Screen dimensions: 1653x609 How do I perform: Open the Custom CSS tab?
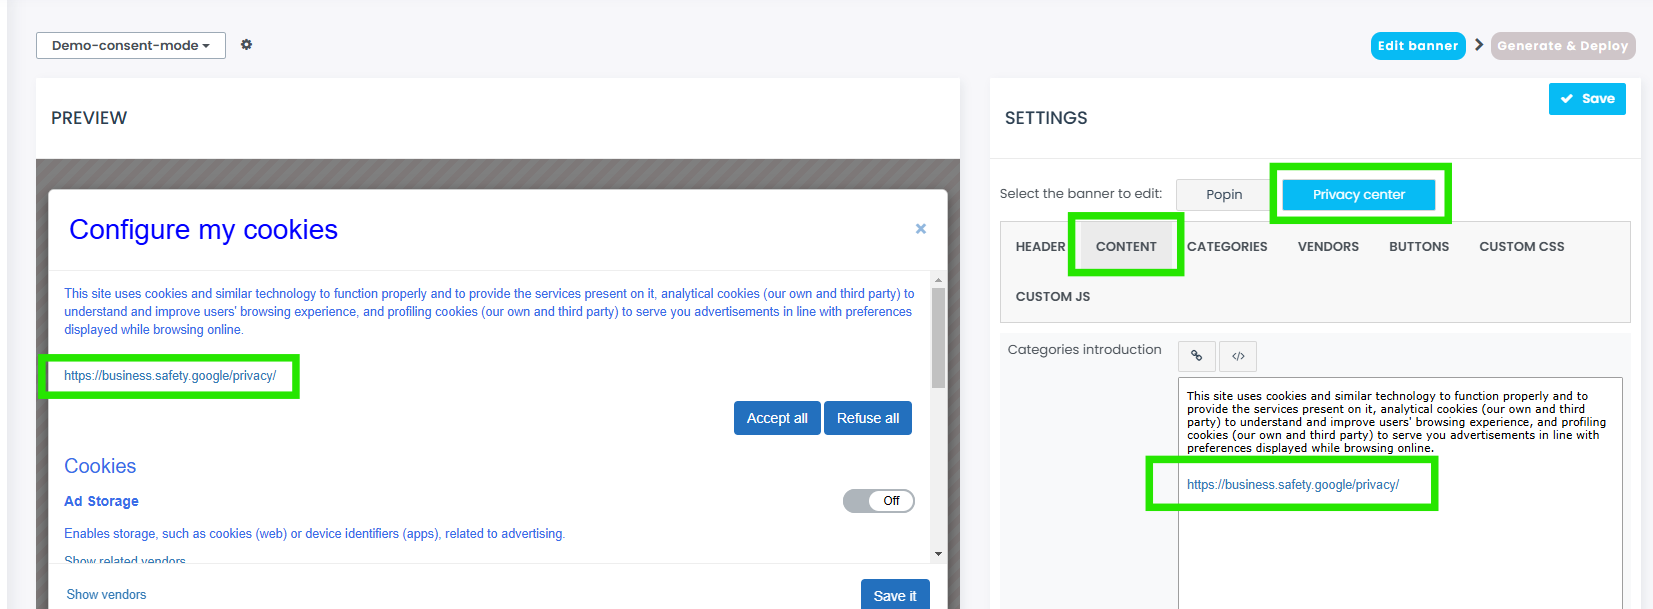[1521, 247]
